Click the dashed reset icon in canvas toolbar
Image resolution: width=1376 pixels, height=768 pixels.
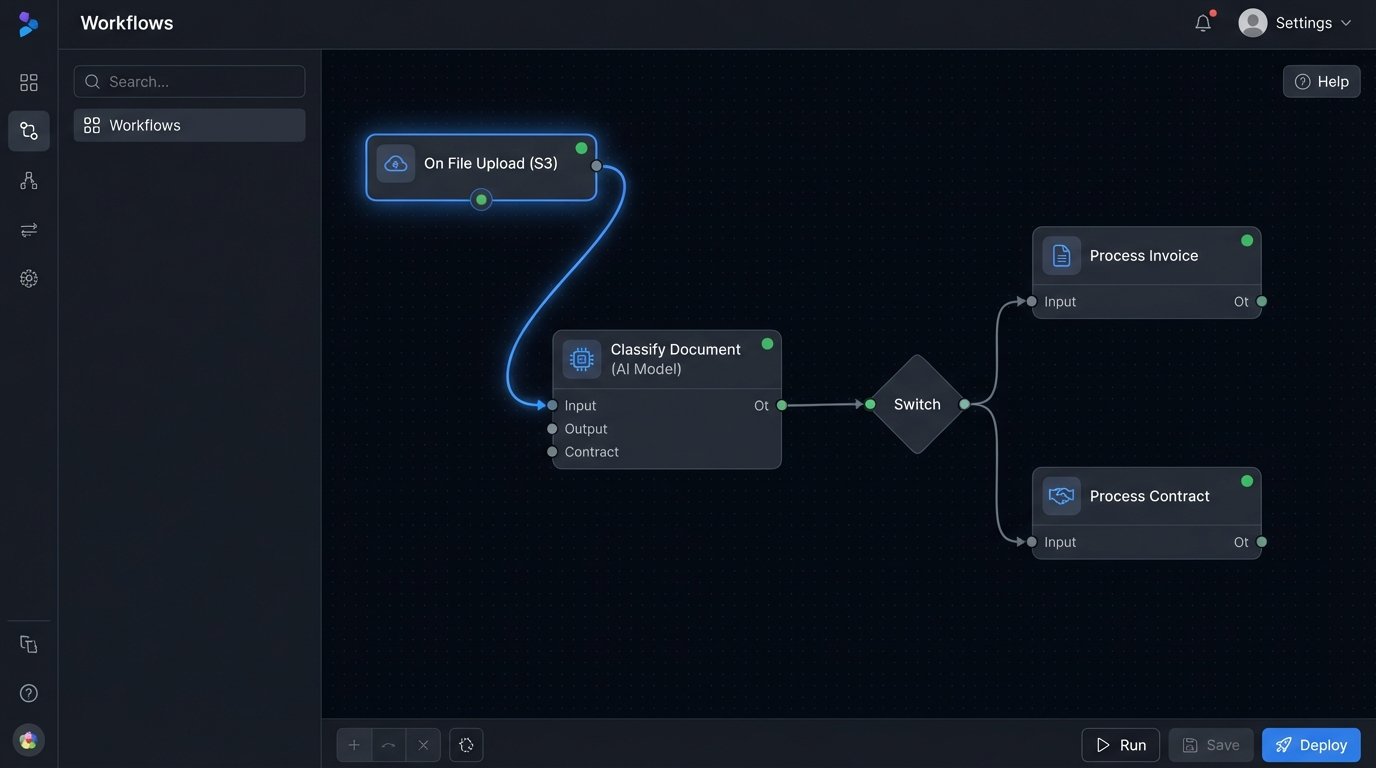pos(466,745)
